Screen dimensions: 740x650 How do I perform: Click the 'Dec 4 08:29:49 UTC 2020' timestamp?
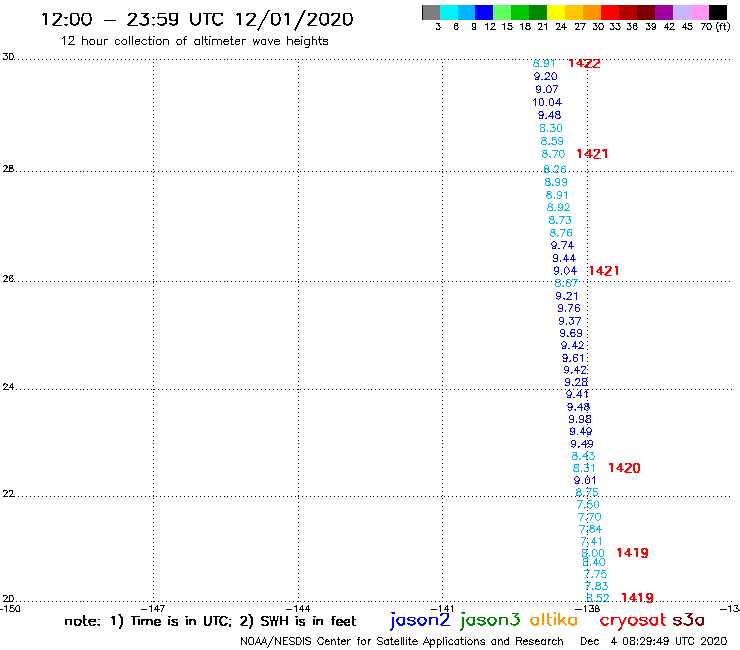pos(654,642)
